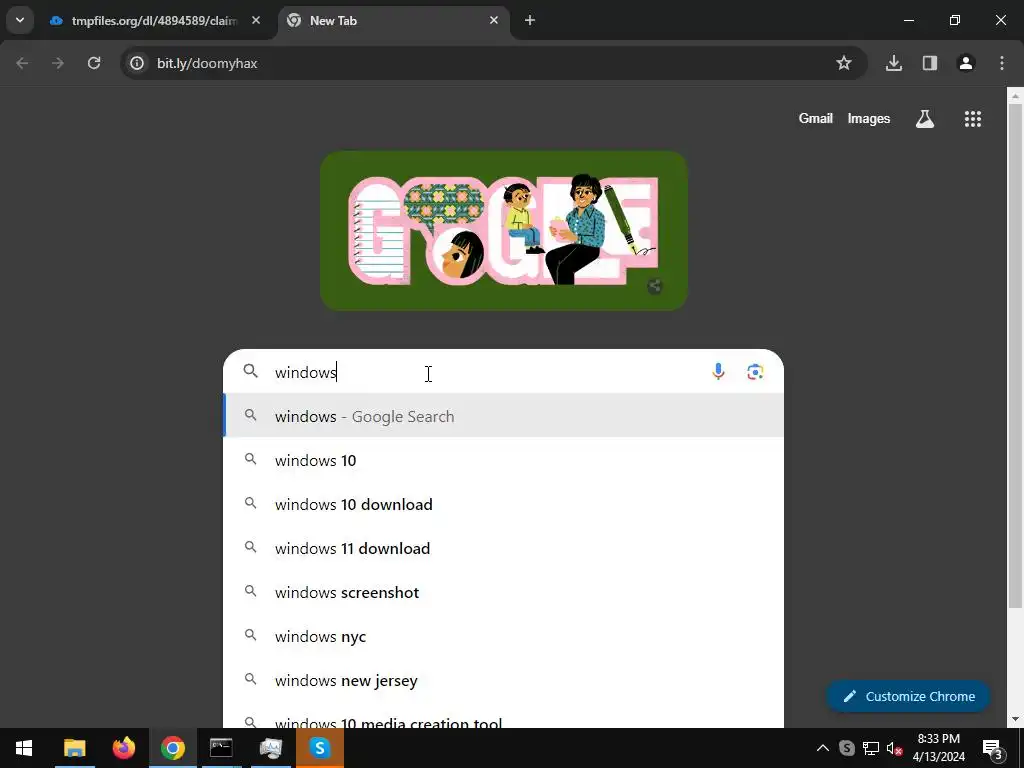Open the monitor app icon beside Command Prompt
The image size is (1024, 768).
tap(270, 748)
